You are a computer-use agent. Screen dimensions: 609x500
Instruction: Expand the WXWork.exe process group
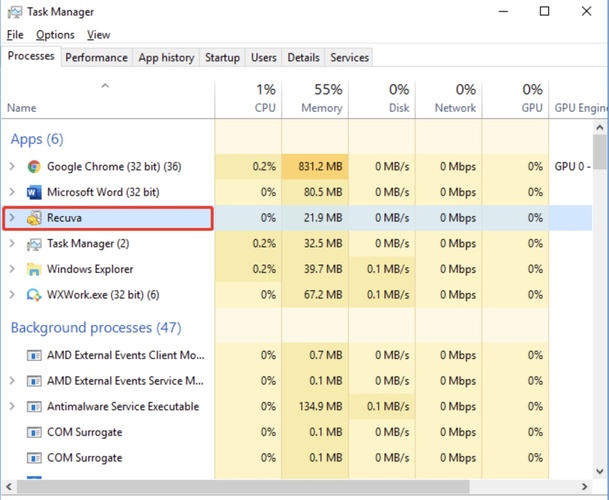pyautogui.click(x=12, y=294)
